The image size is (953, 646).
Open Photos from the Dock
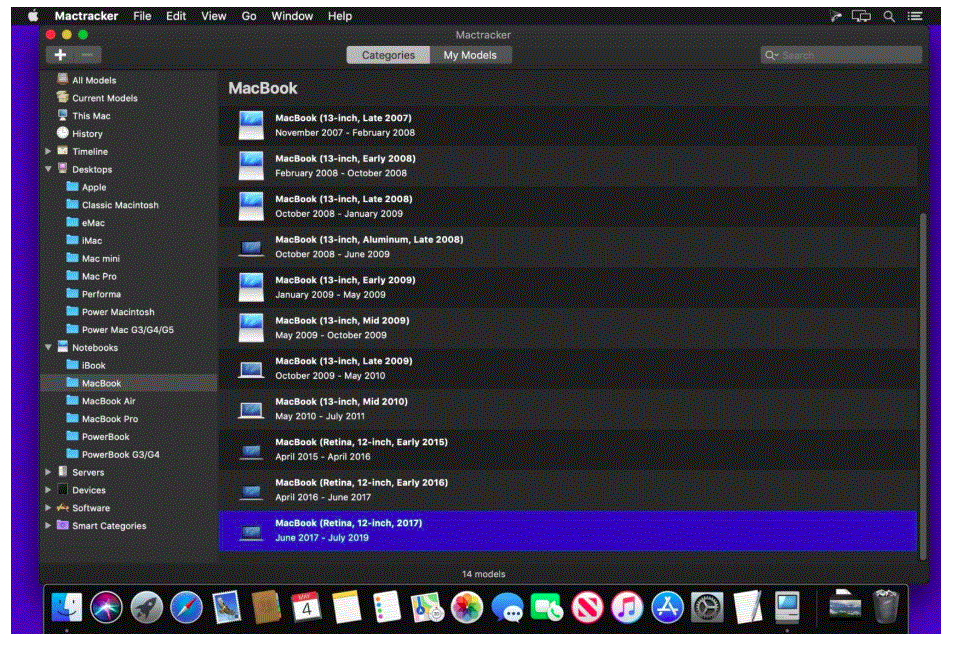coord(467,607)
